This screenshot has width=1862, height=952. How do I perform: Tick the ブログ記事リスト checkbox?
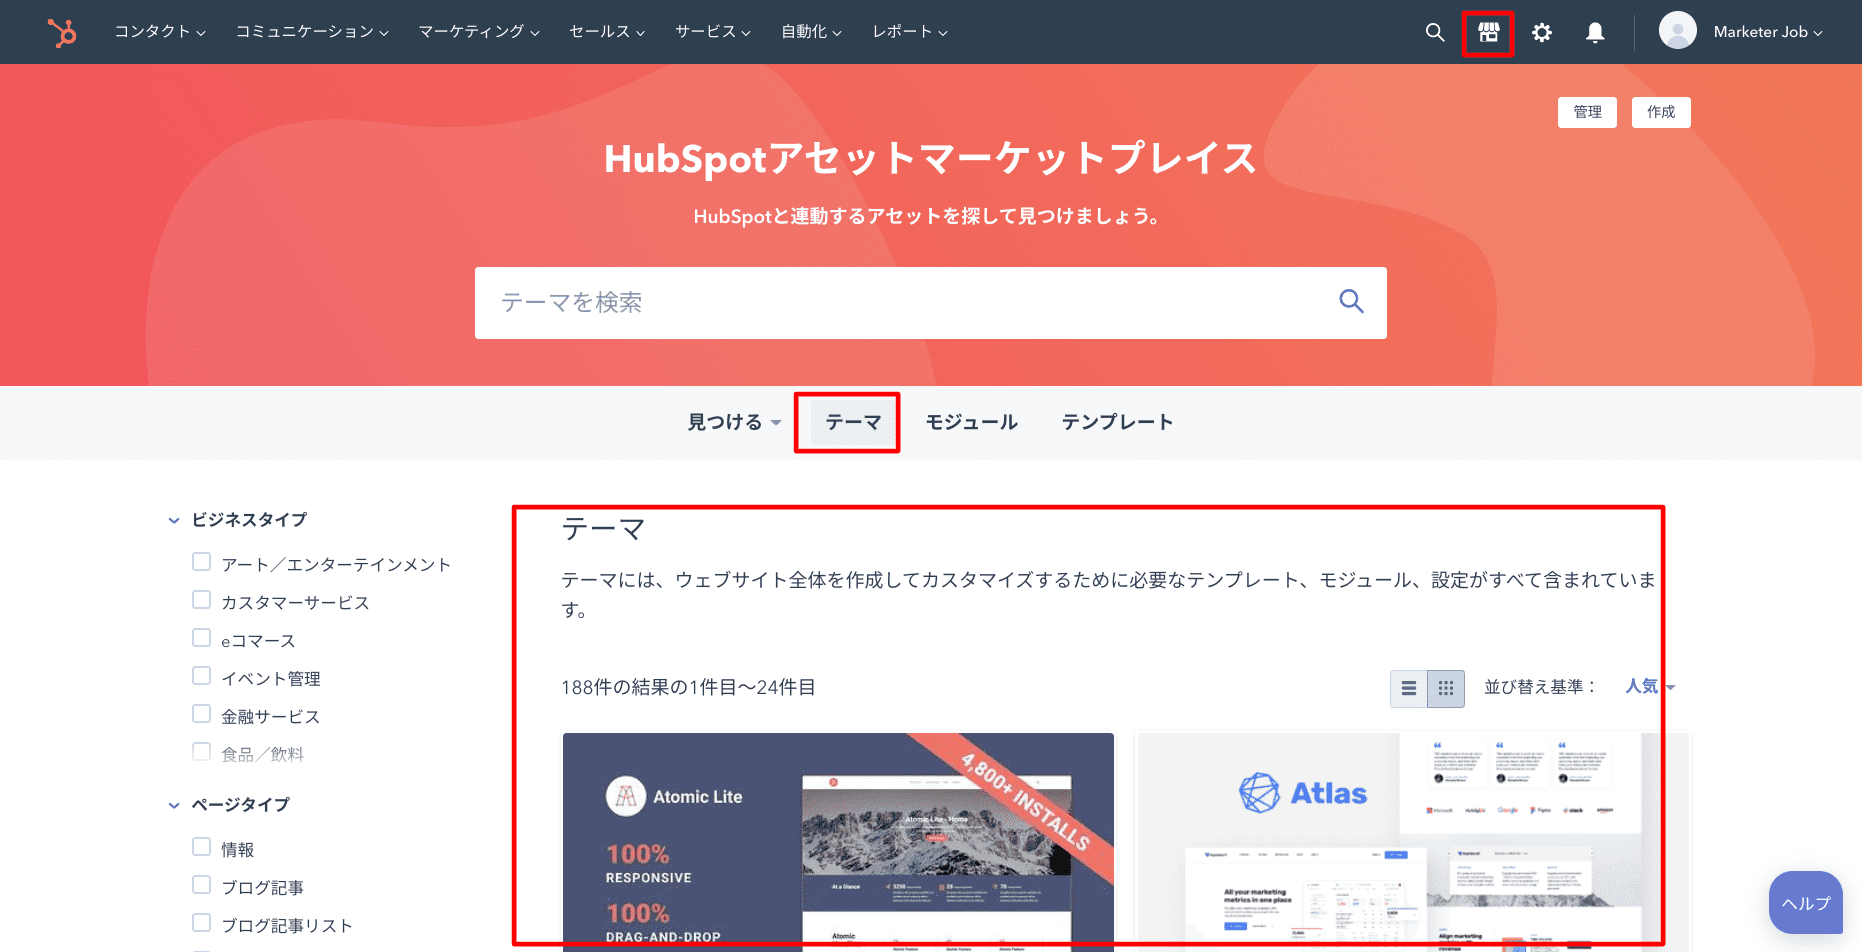tap(202, 923)
